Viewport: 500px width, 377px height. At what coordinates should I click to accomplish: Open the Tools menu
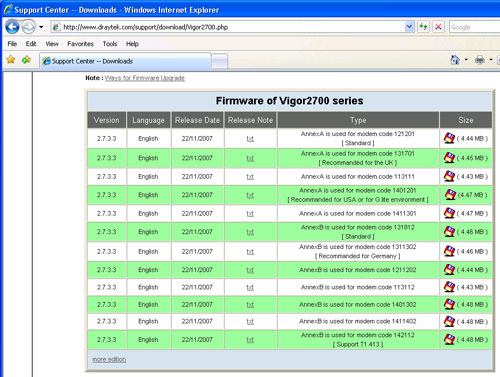coord(110,44)
